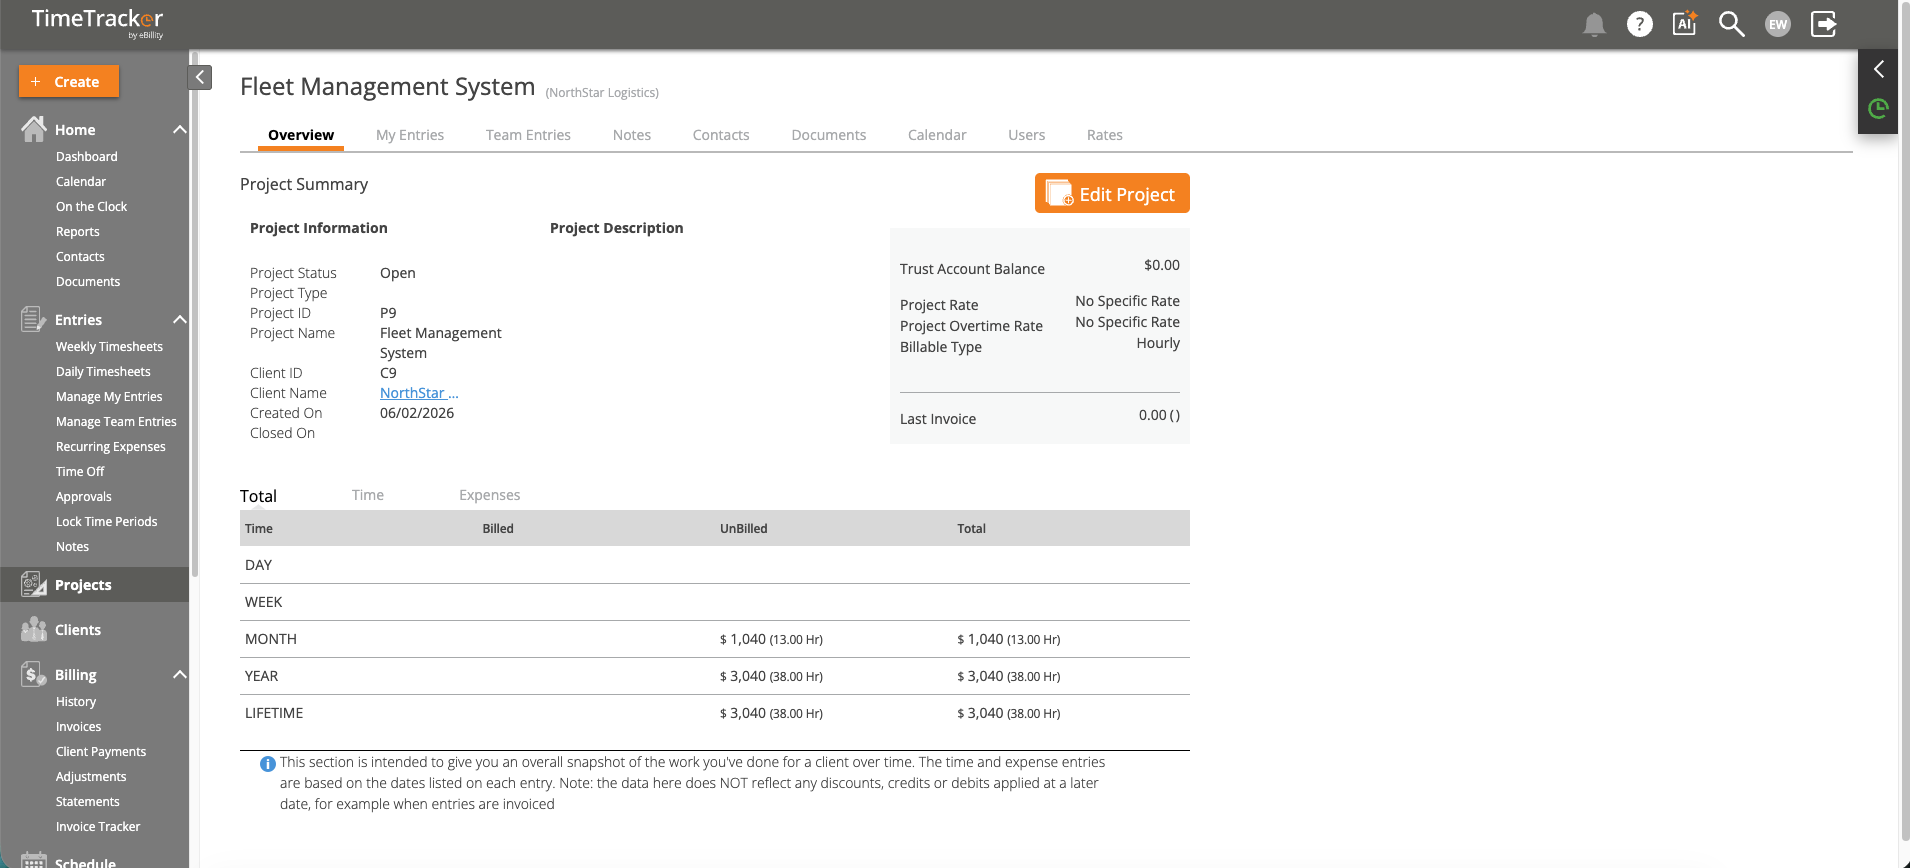
Task: Click LIFETIME total $ 3,040 value
Action: point(1008,713)
